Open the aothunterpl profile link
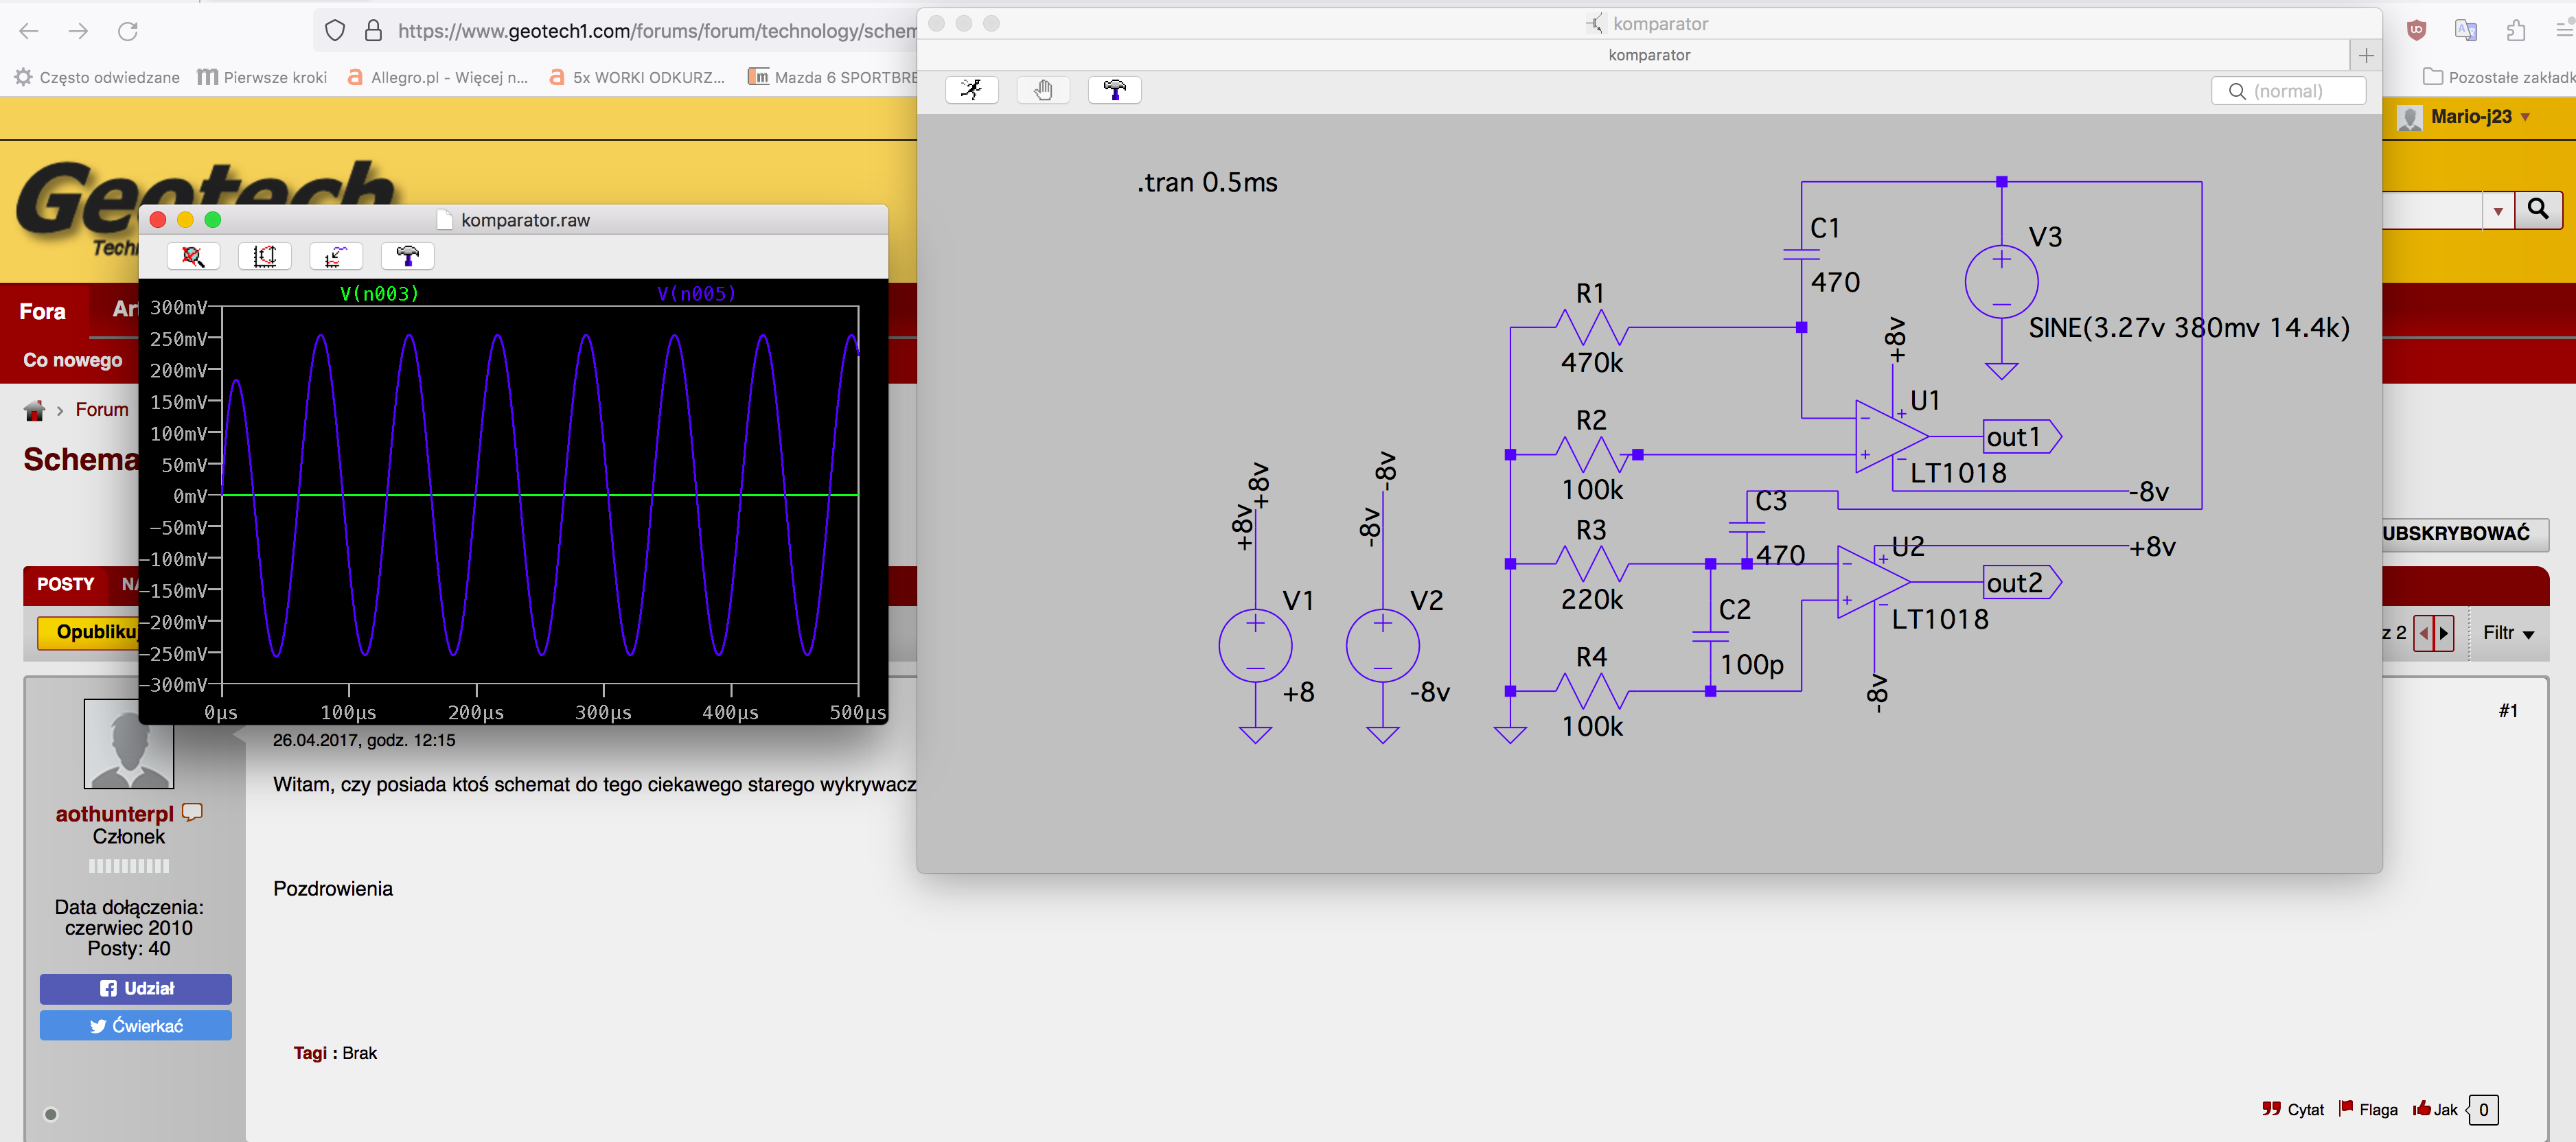This screenshot has height=1142, width=2576. (x=114, y=814)
